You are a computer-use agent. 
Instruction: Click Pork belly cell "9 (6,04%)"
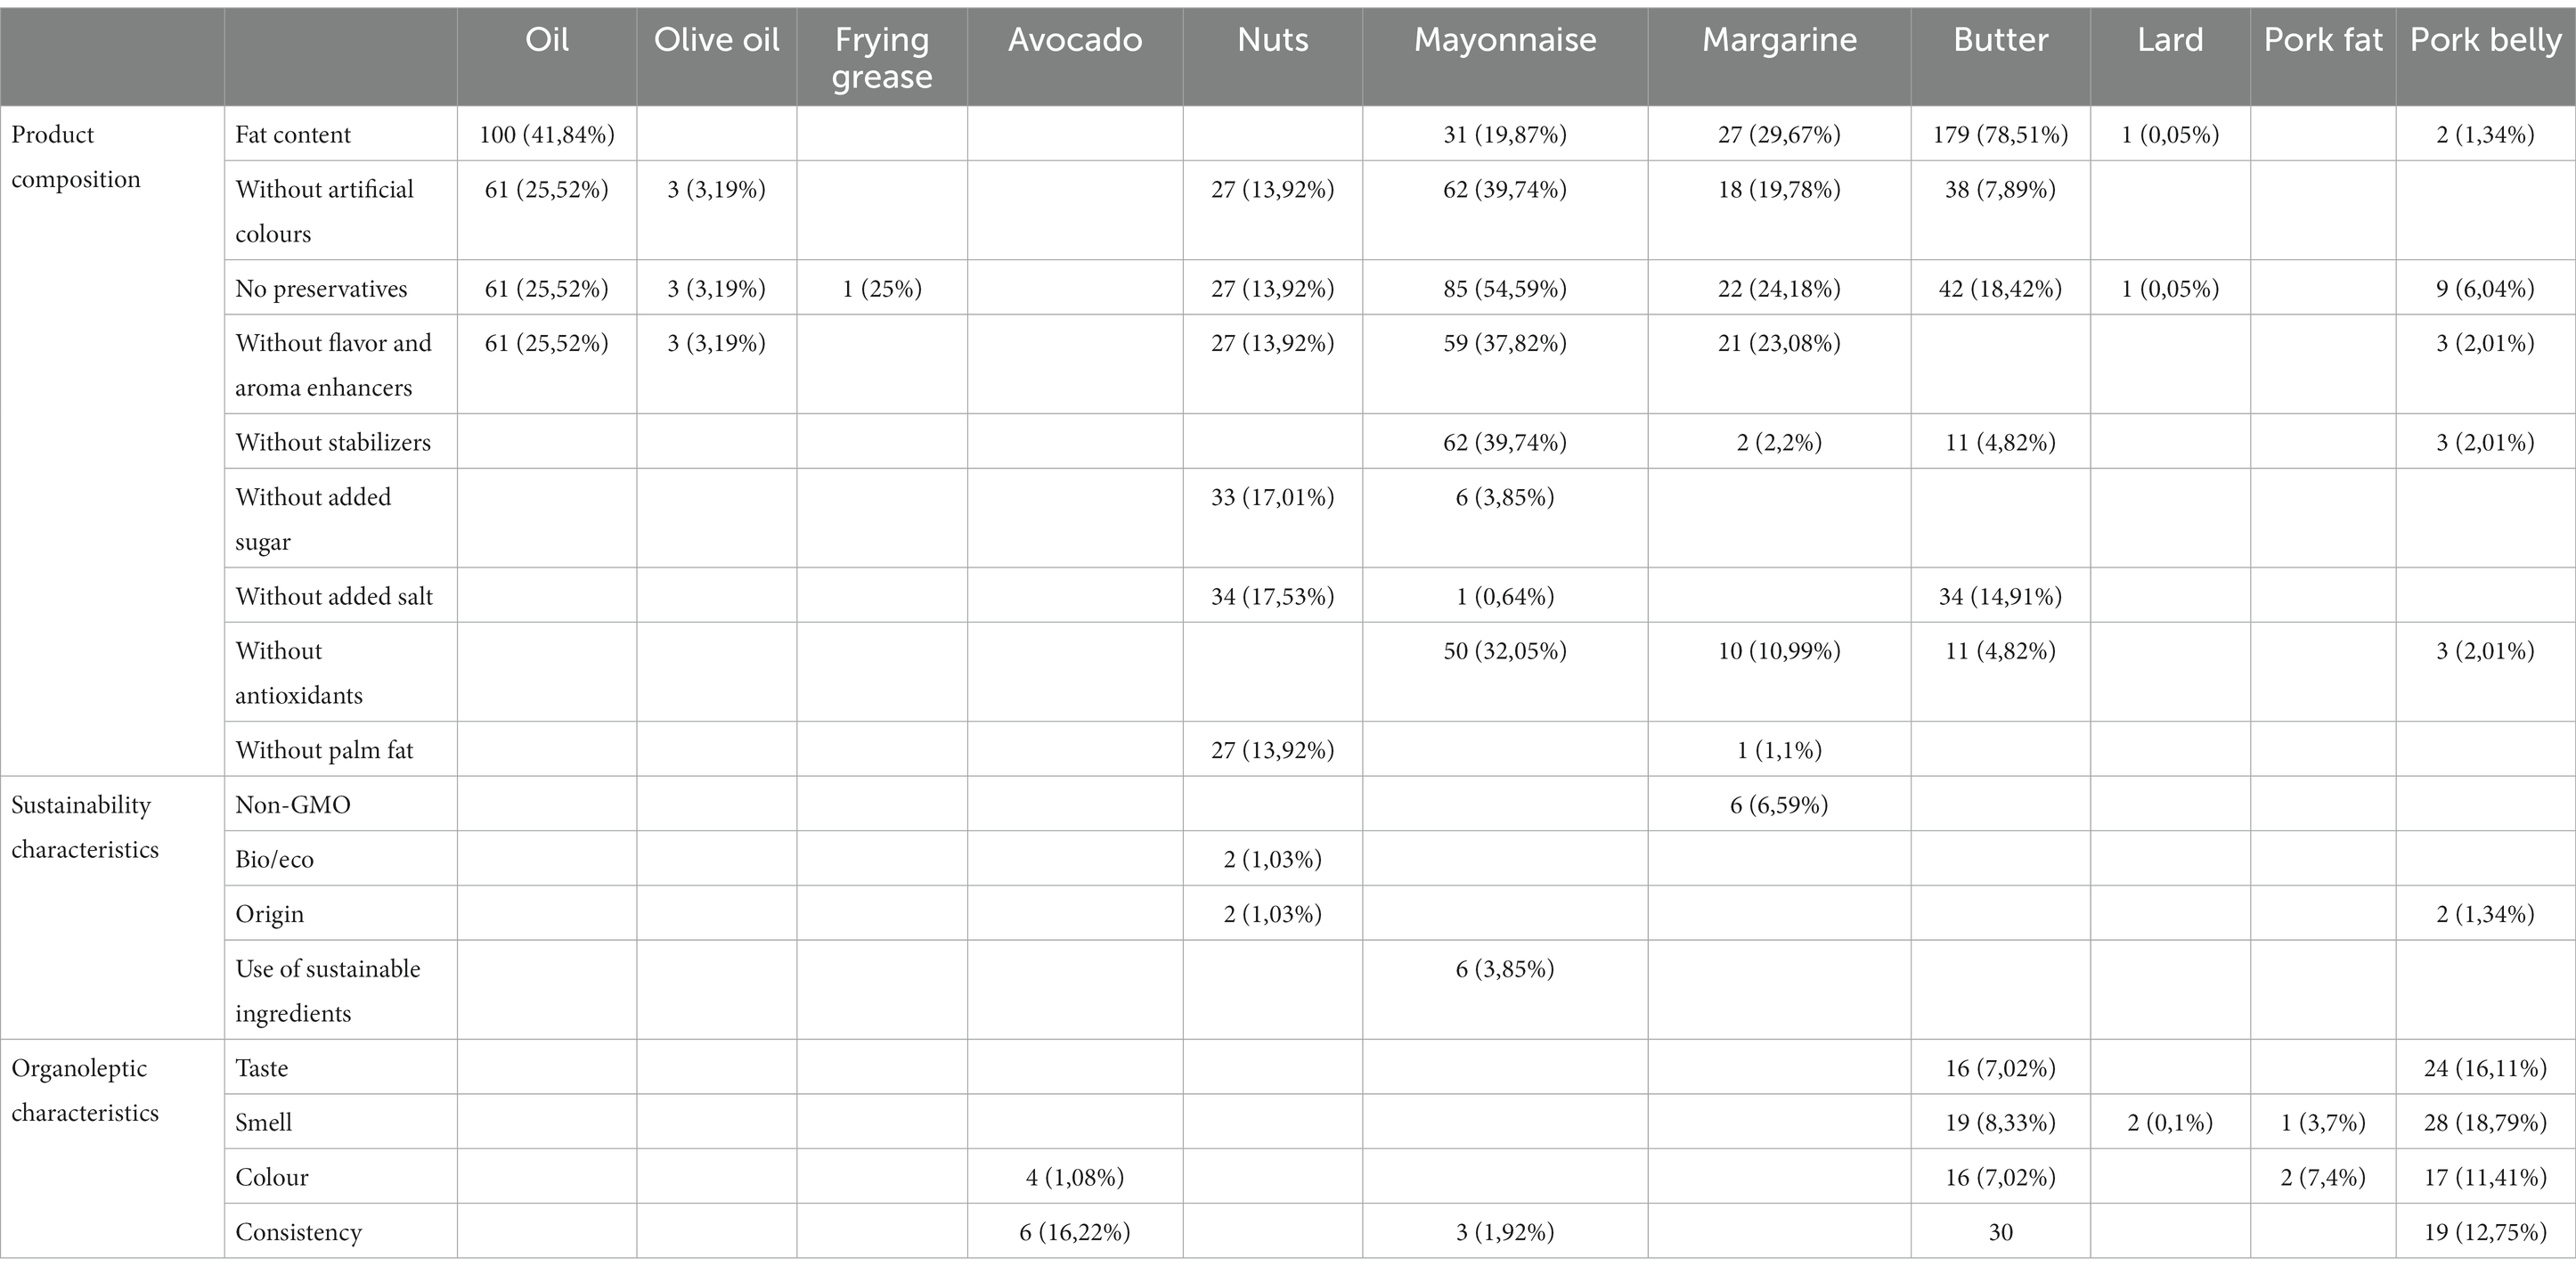(2485, 289)
